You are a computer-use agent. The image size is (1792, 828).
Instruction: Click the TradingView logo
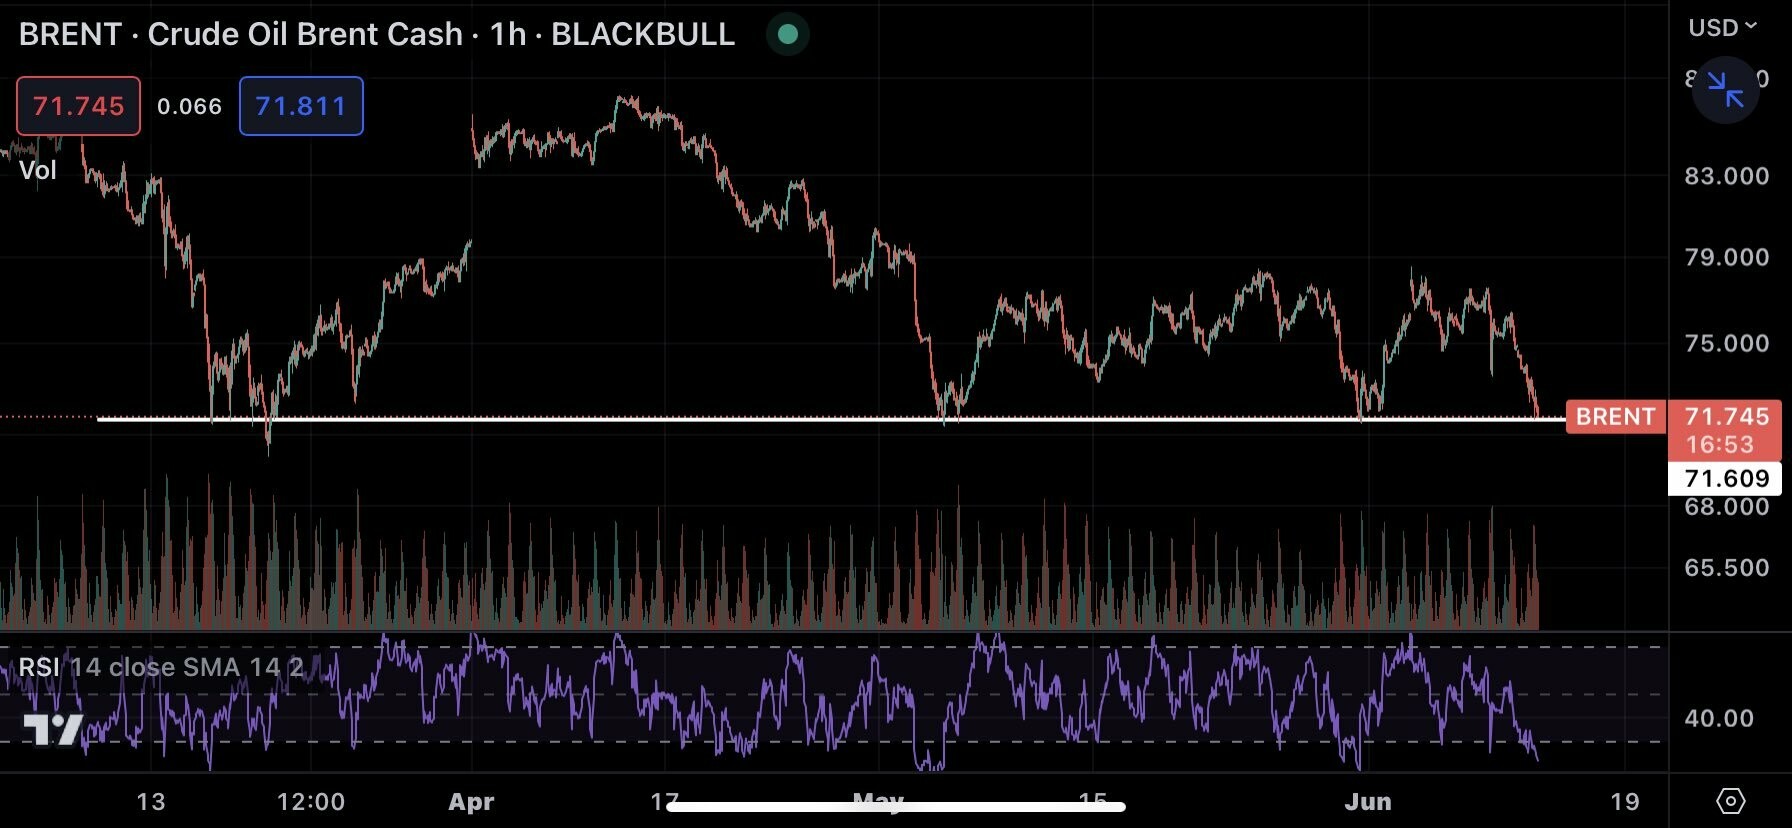click(x=53, y=729)
